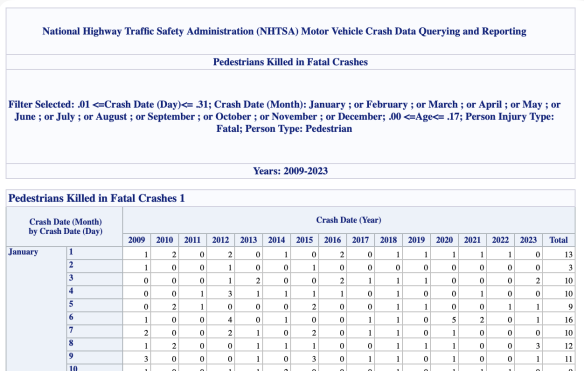The image size is (584, 371).
Task: Click the 2020 value 5 in the January 6 row
Action: tap(454, 320)
